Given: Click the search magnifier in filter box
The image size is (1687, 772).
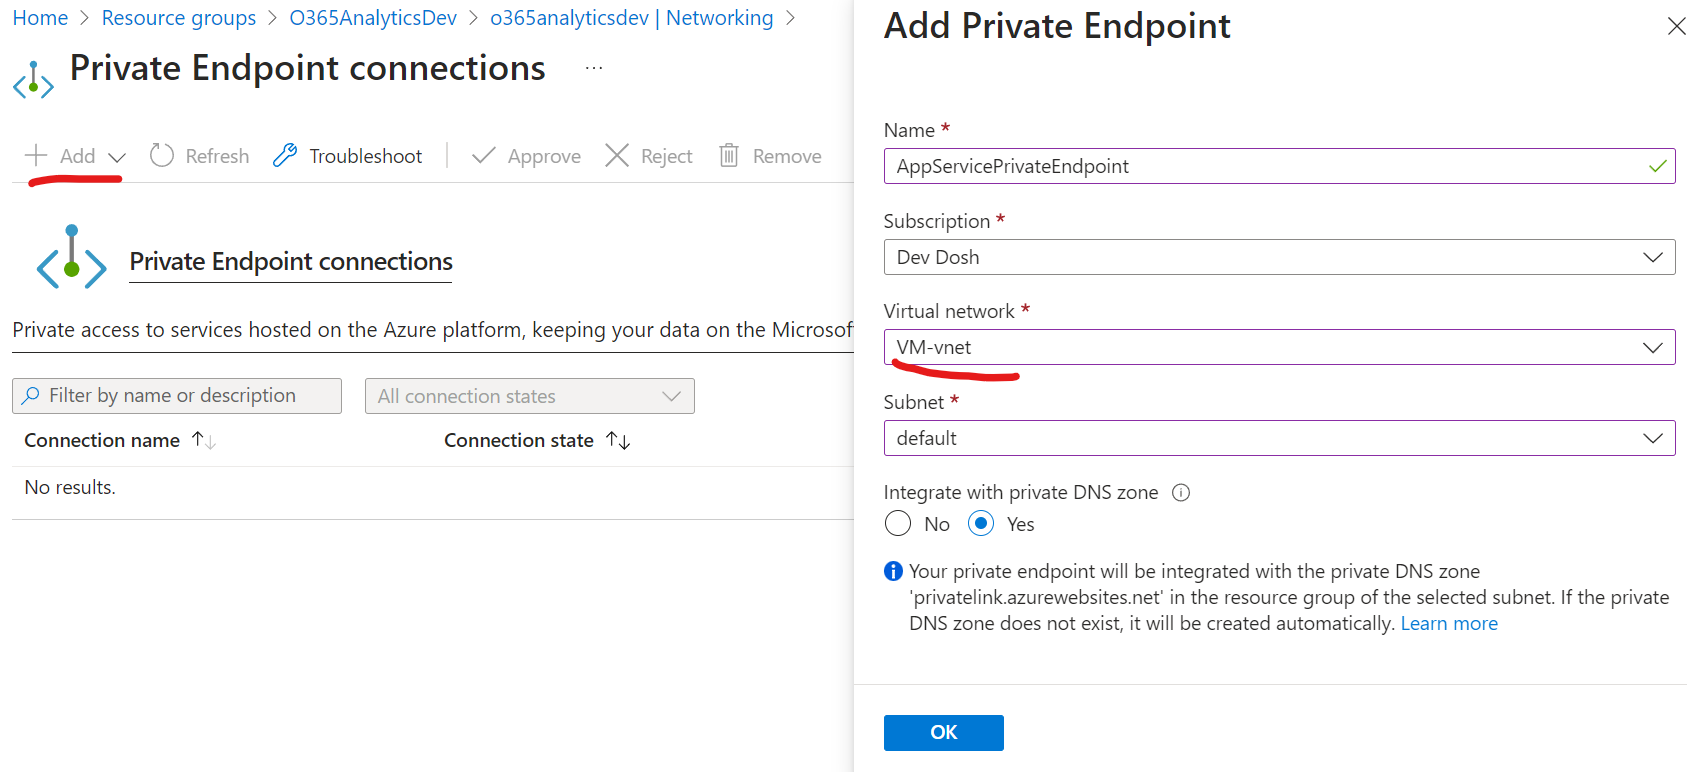Looking at the screenshot, I should click(x=31, y=395).
